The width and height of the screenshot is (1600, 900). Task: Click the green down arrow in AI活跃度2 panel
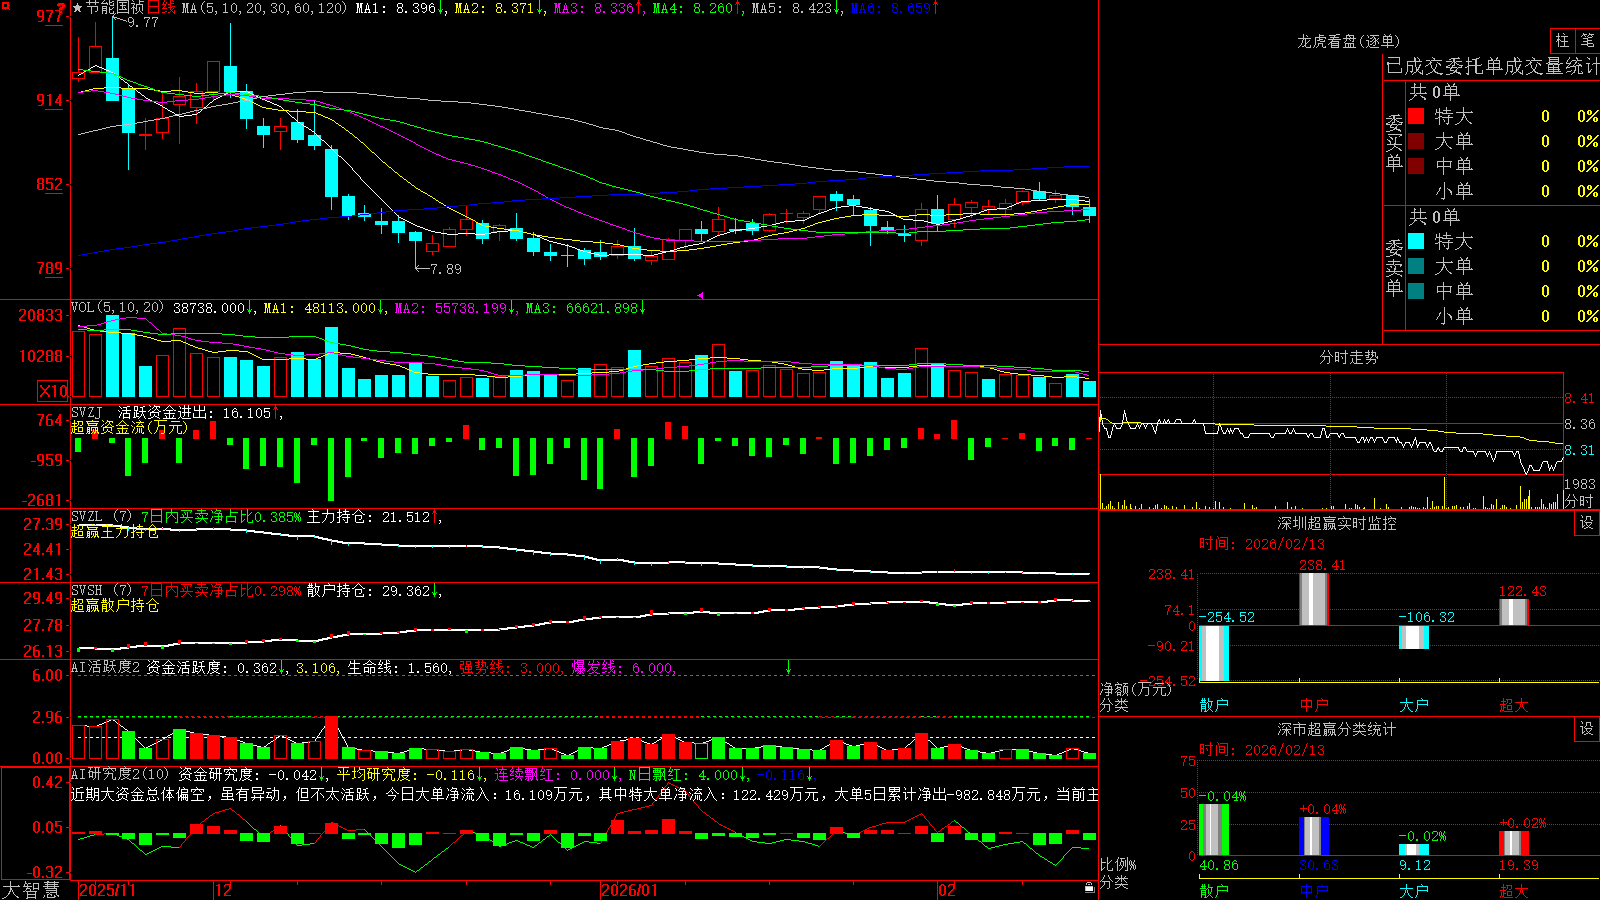[x=788, y=667]
